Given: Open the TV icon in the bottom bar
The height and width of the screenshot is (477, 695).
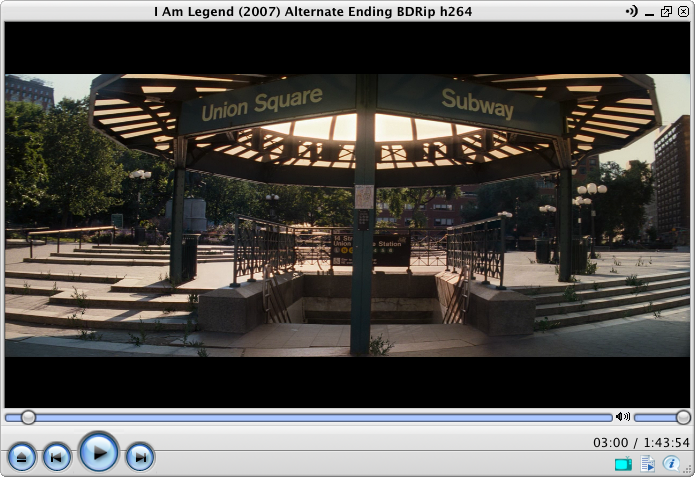Looking at the screenshot, I should click(623, 464).
